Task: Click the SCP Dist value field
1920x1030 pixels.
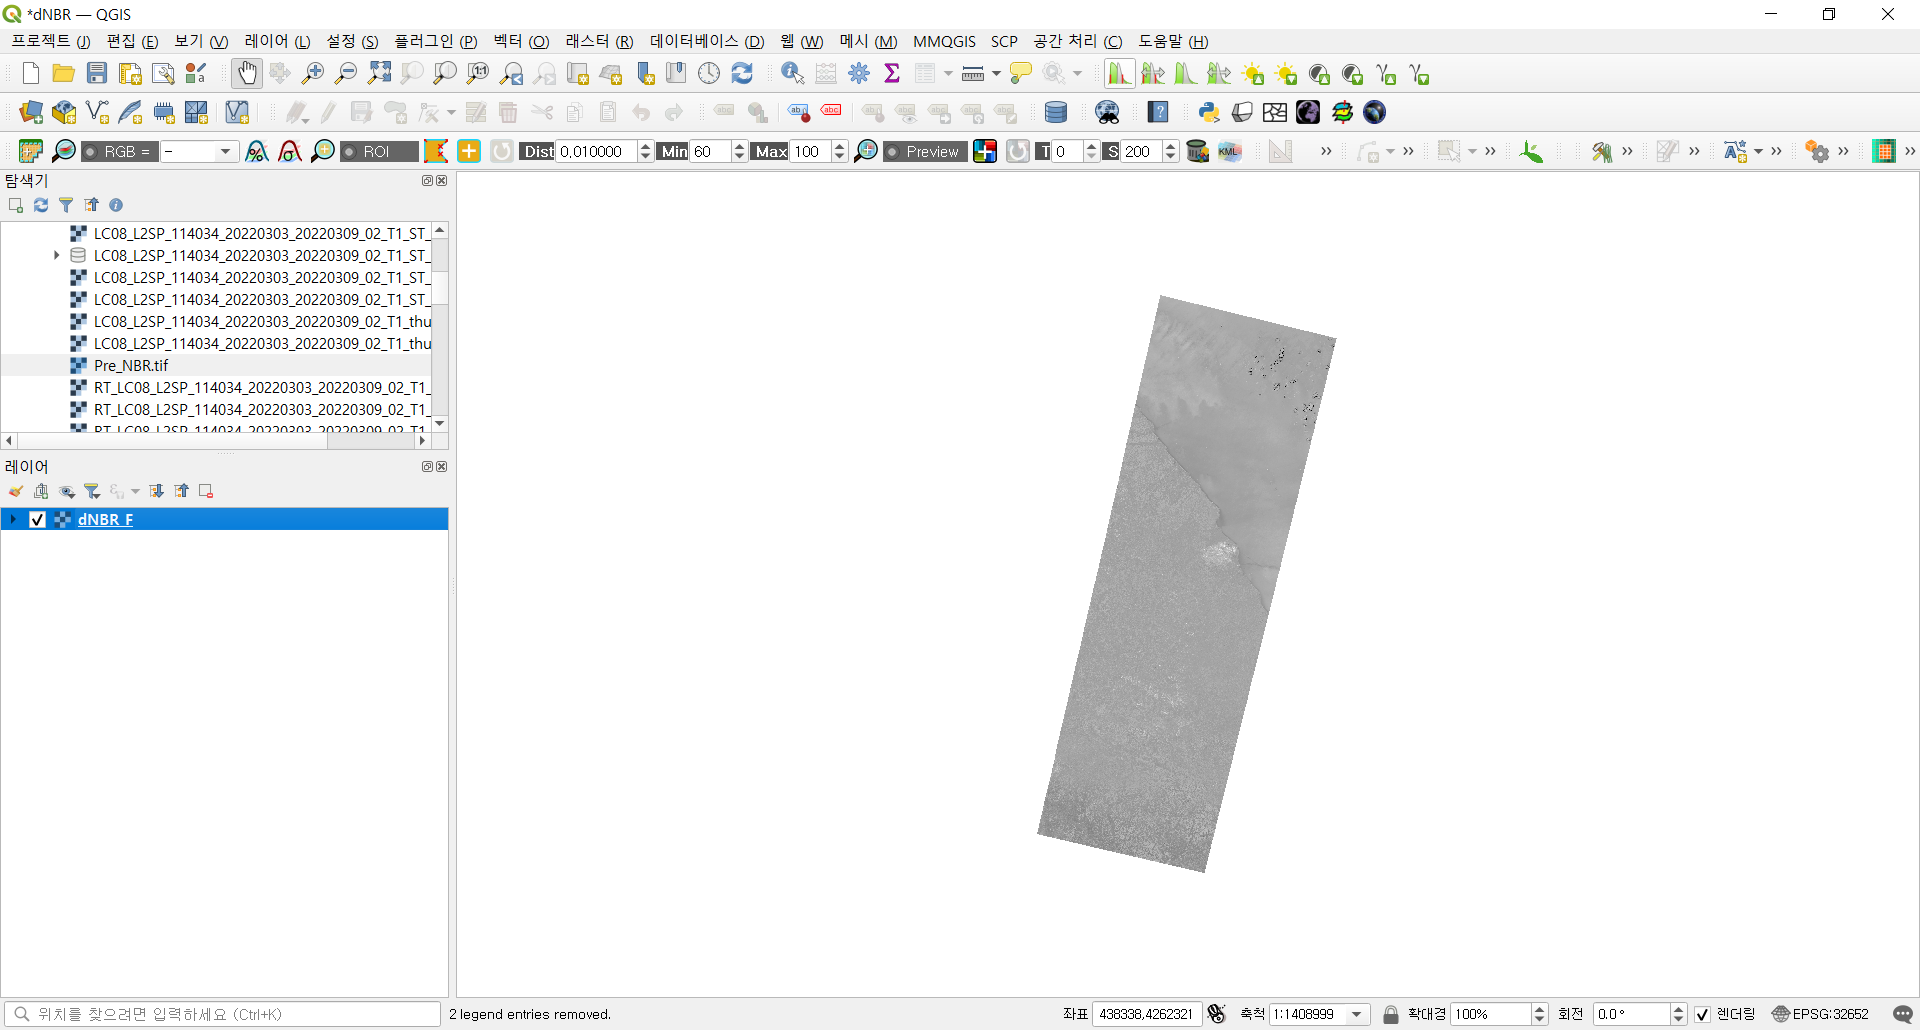Action: click(x=596, y=151)
